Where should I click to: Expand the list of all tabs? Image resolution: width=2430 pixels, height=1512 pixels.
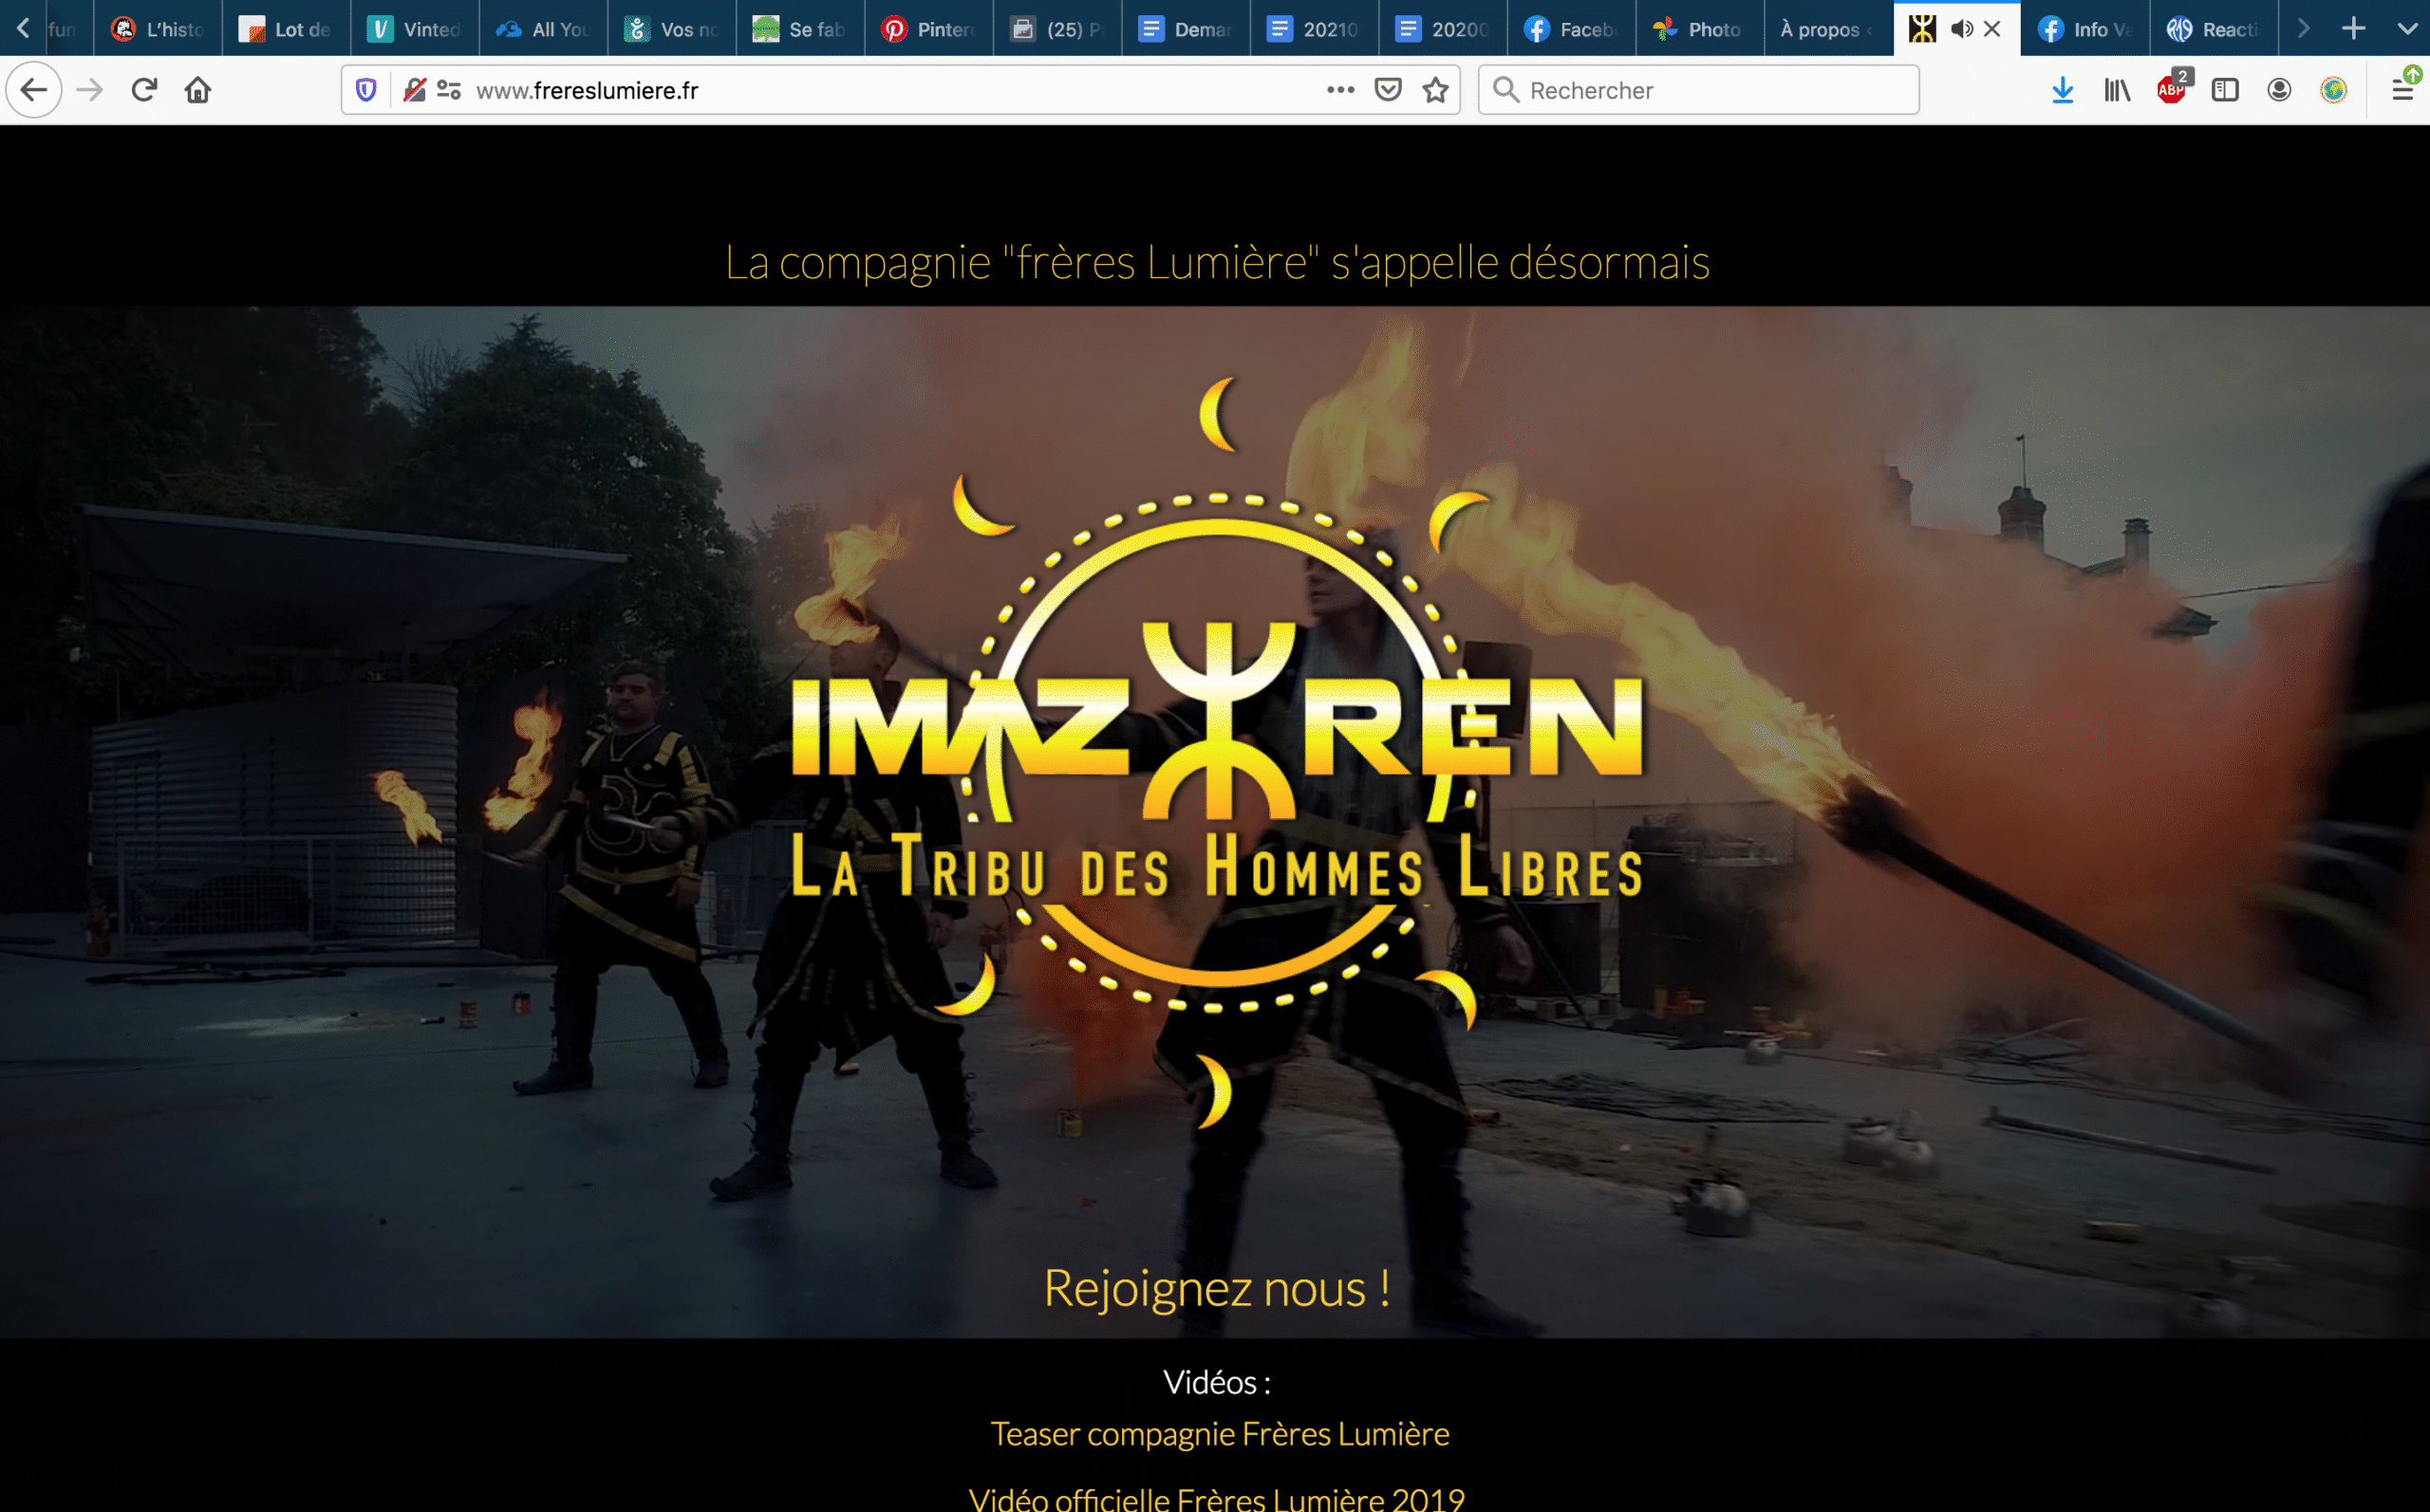tap(2407, 29)
